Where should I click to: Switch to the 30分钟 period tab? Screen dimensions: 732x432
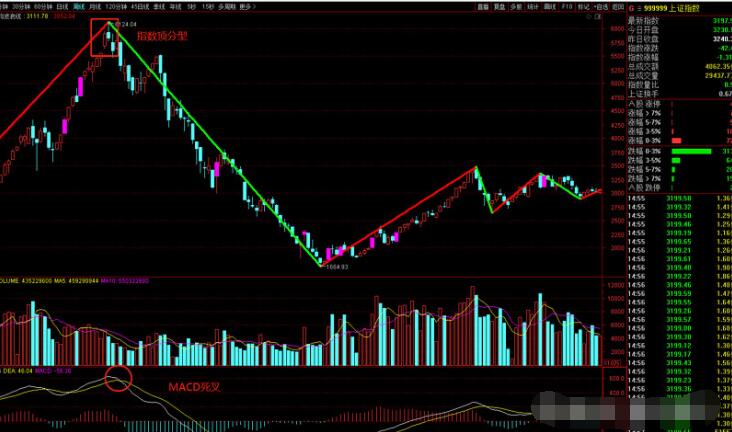(x=22, y=5)
